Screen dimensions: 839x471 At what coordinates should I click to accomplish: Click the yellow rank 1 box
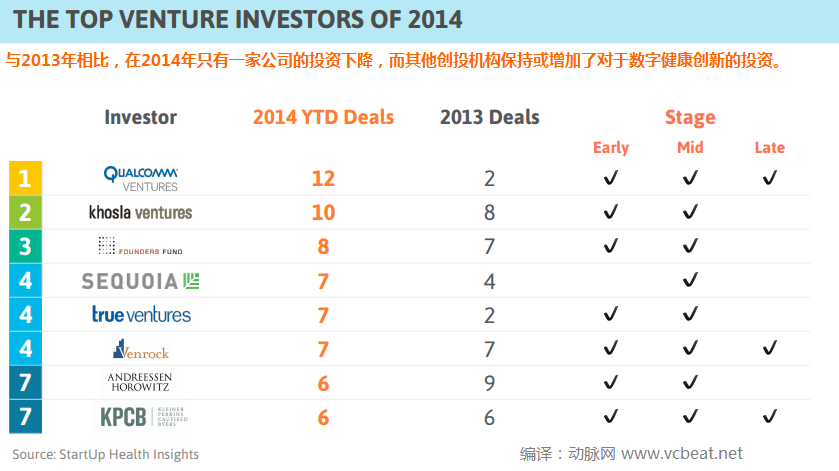(25, 178)
